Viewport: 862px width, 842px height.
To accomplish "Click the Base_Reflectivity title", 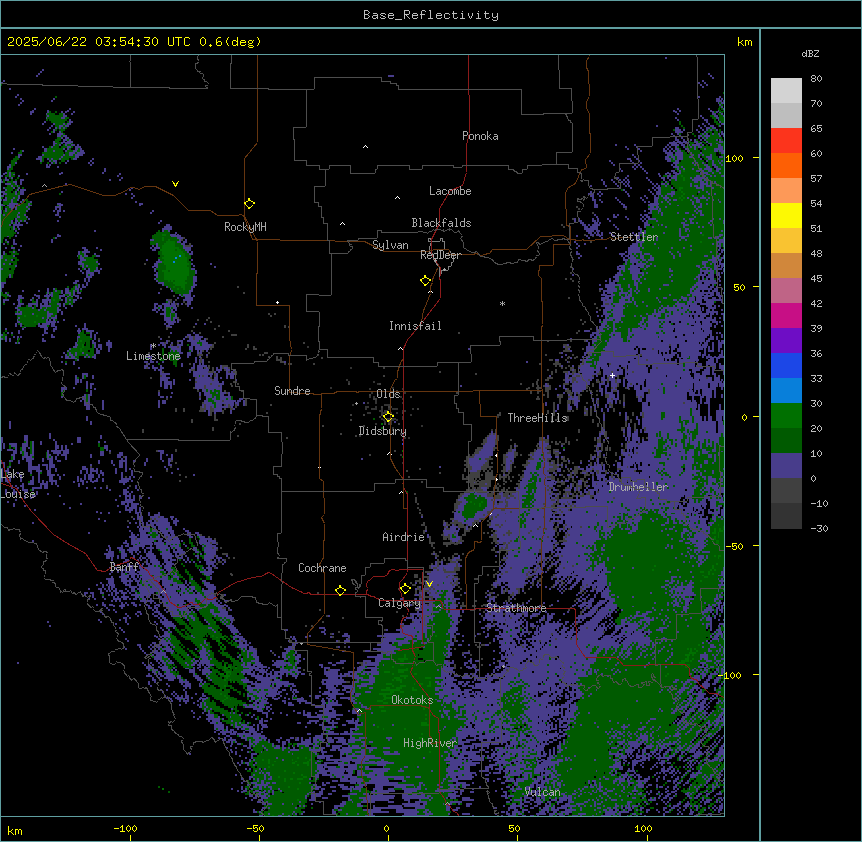I will pyautogui.click(x=431, y=15).
